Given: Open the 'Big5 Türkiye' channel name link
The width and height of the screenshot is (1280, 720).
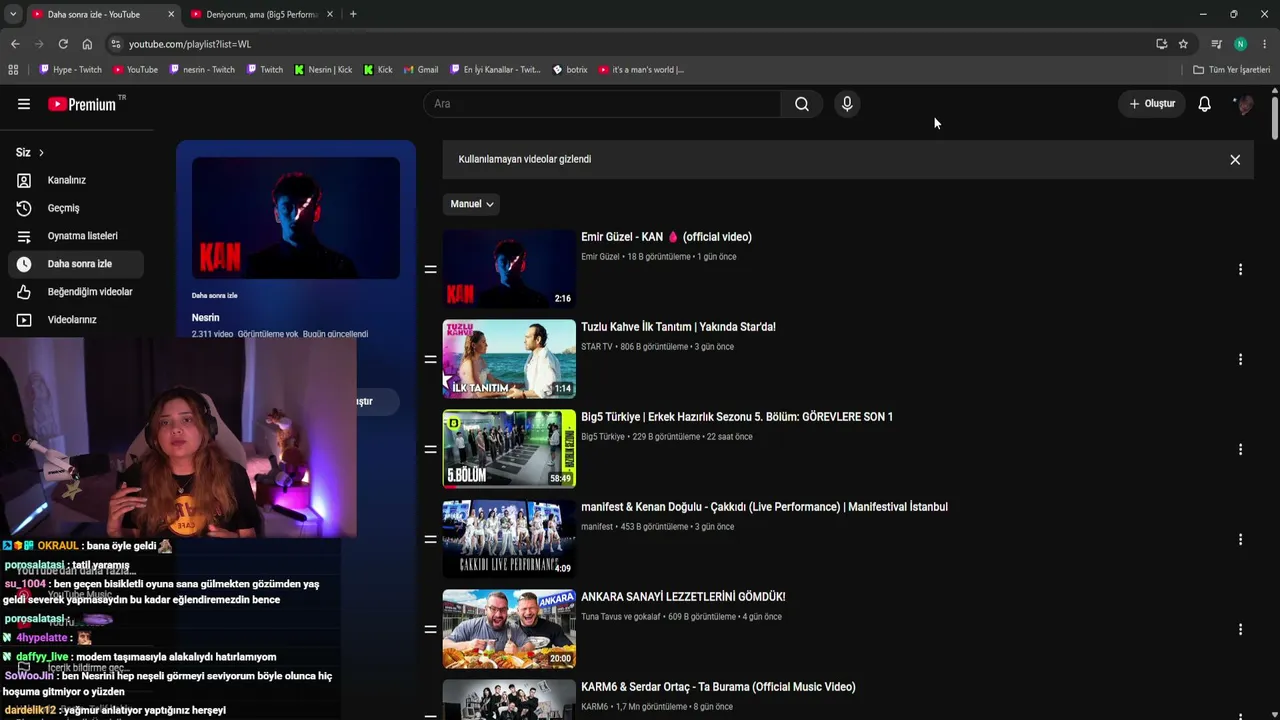Looking at the screenshot, I should pos(603,437).
